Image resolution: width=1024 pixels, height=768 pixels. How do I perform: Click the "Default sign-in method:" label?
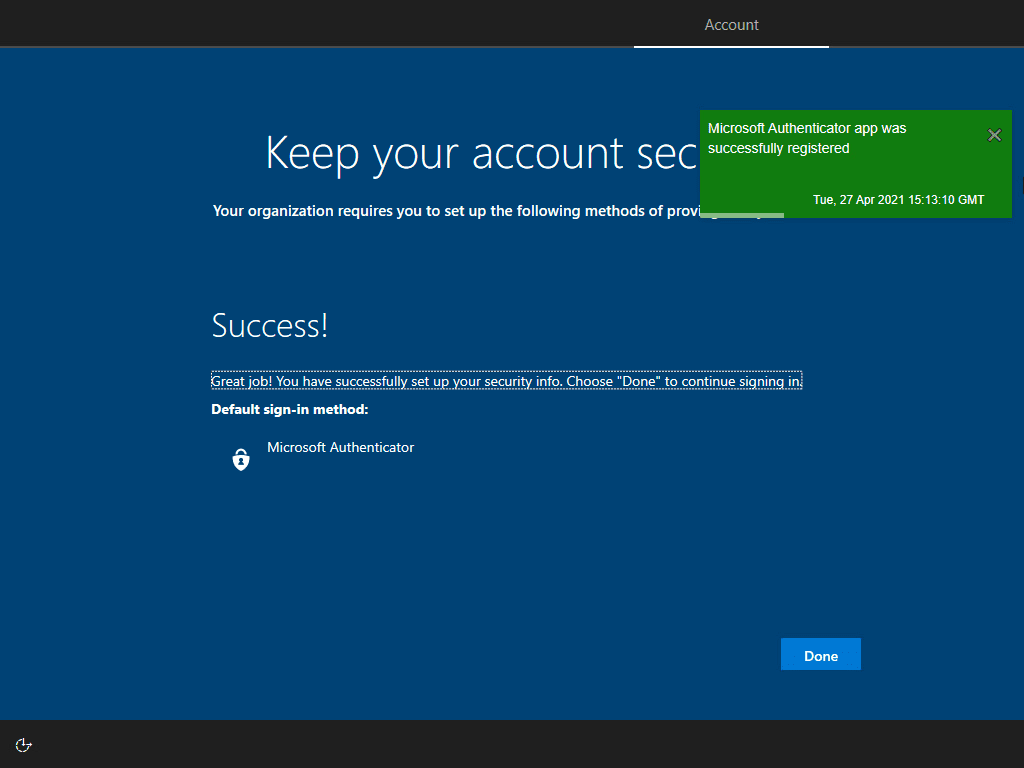point(289,409)
